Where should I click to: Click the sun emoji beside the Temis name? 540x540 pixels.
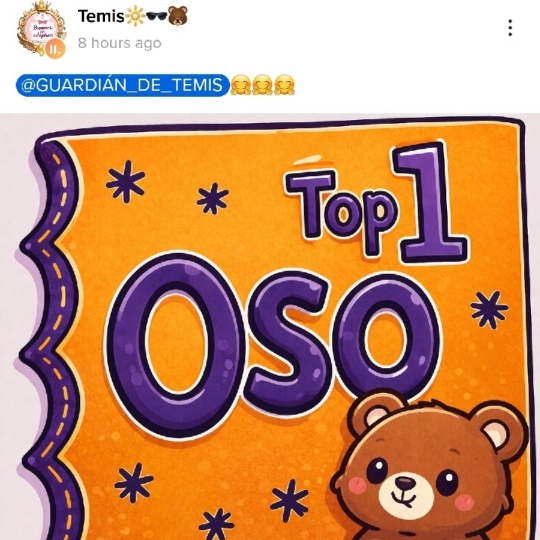click(x=135, y=16)
